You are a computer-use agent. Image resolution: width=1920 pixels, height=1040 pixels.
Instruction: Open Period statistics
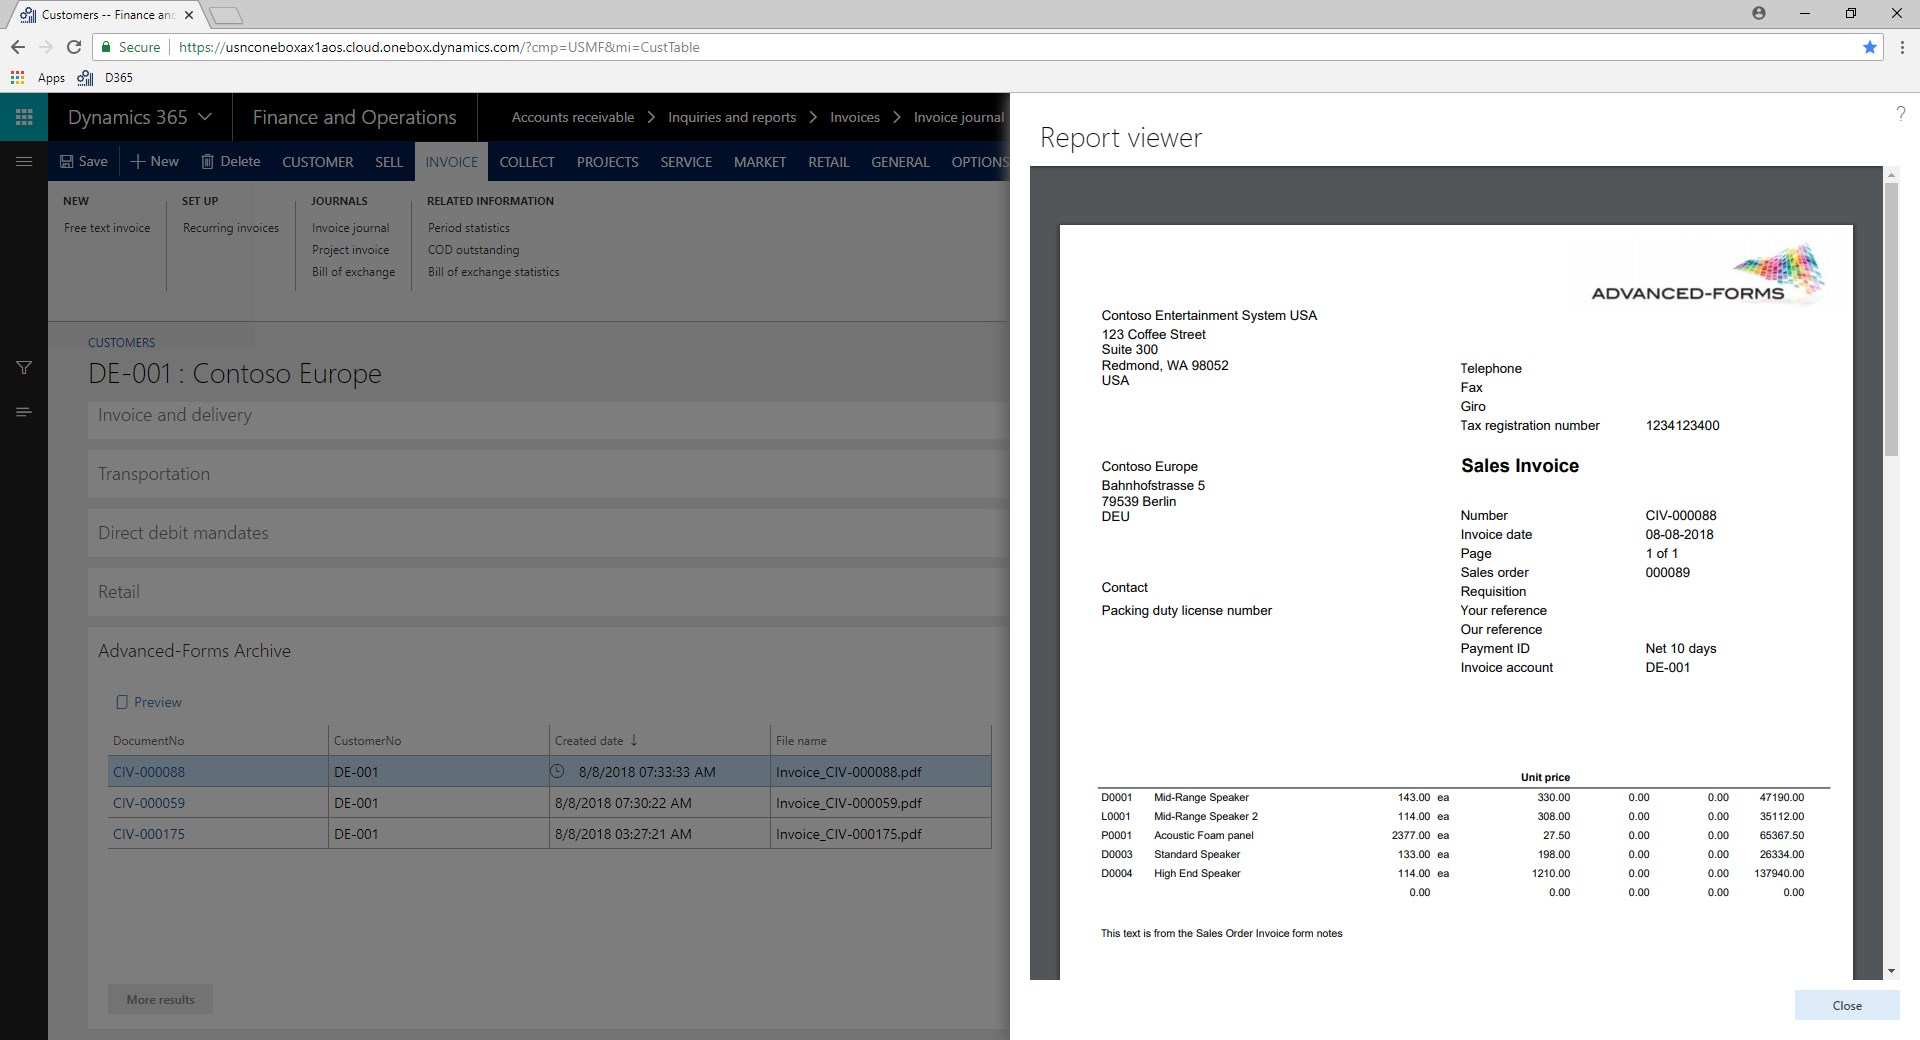[469, 228]
